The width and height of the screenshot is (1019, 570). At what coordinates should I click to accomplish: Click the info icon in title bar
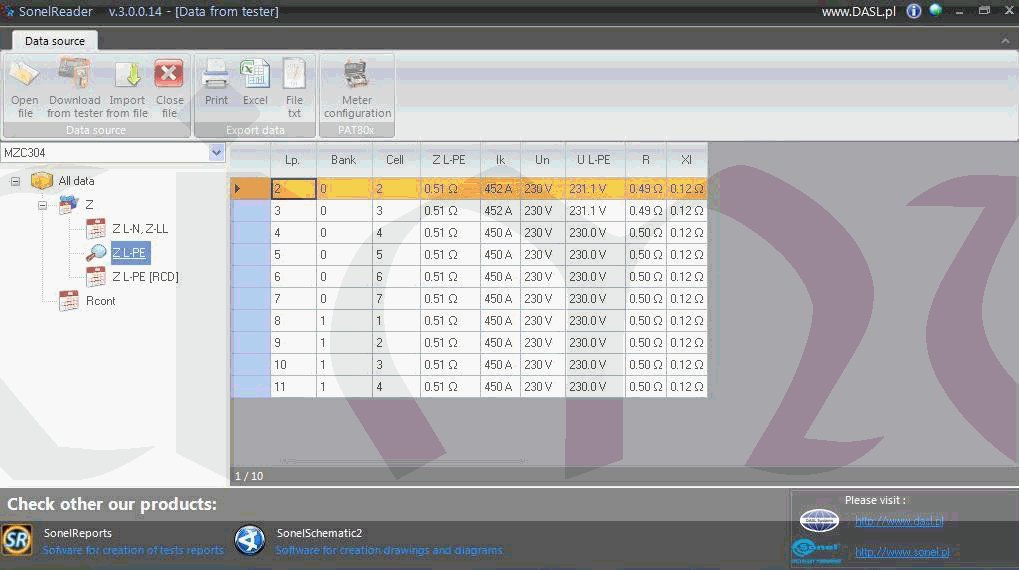(914, 11)
